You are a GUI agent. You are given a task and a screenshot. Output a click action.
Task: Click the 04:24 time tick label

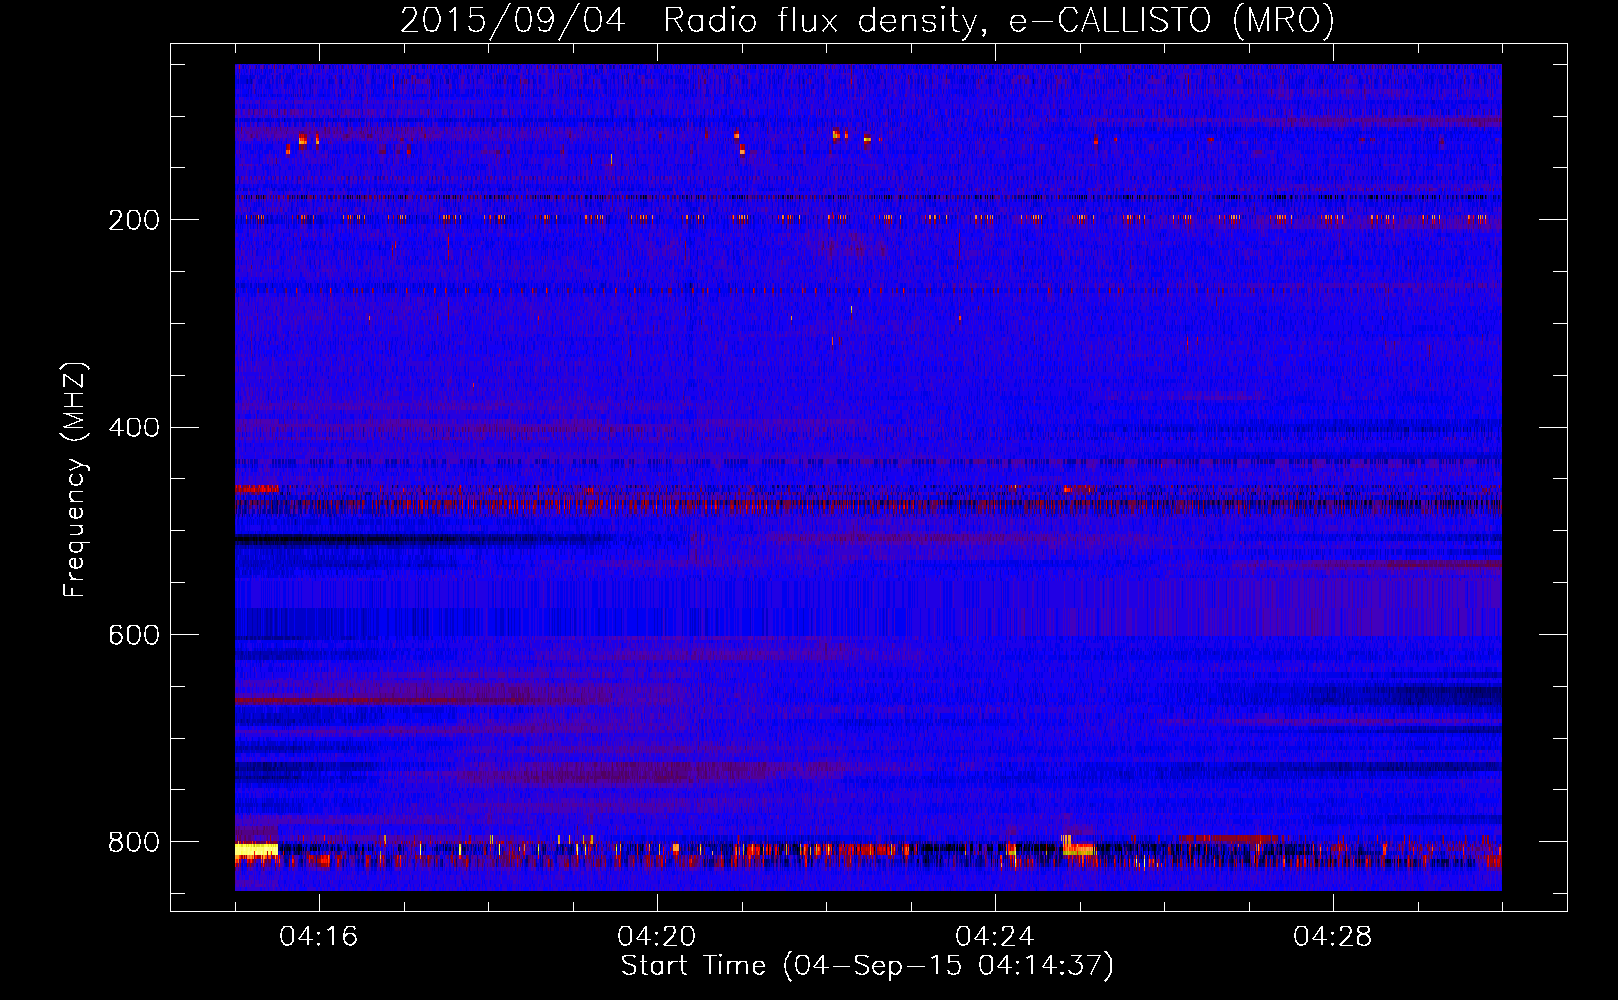[994, 937]
